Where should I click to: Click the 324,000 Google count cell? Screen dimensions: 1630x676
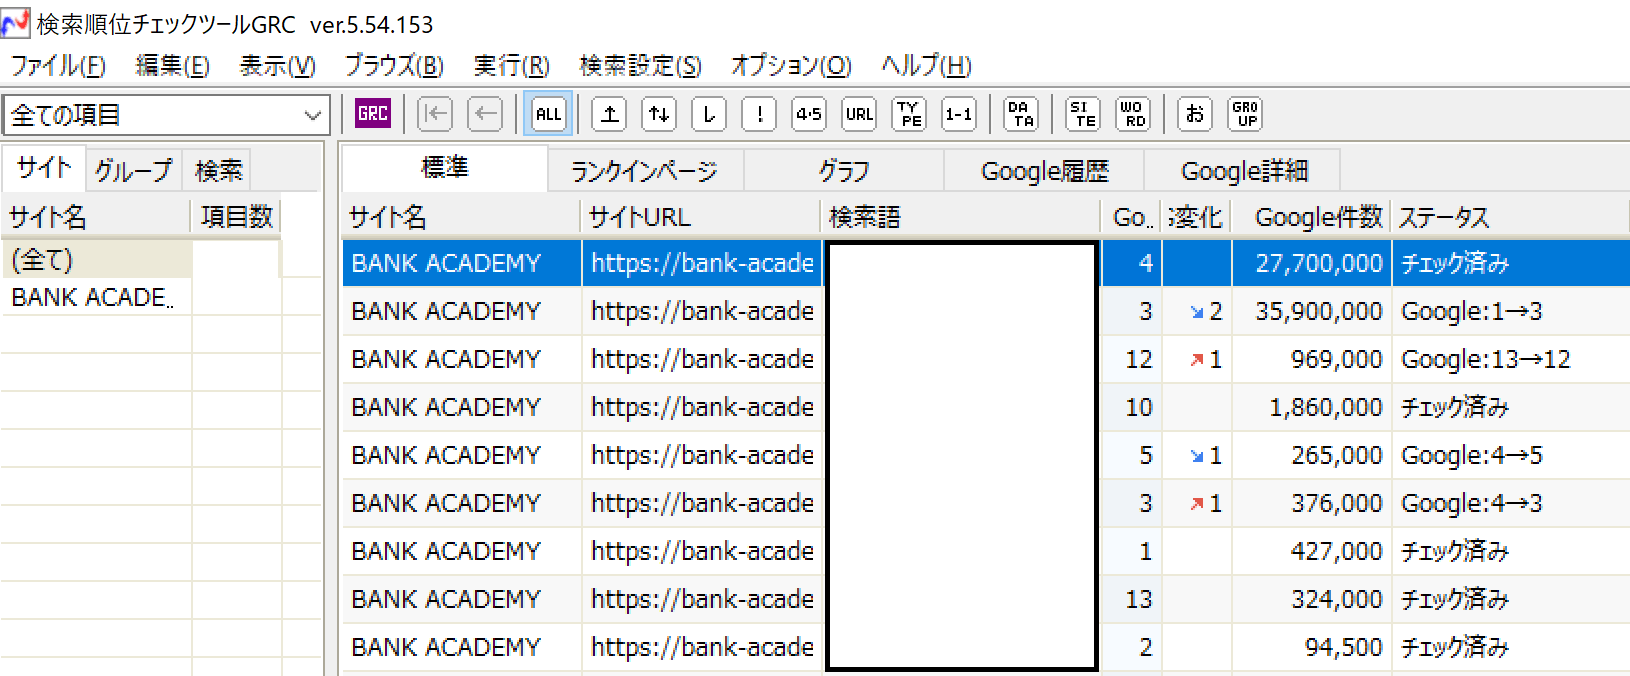click(1312, 599)
